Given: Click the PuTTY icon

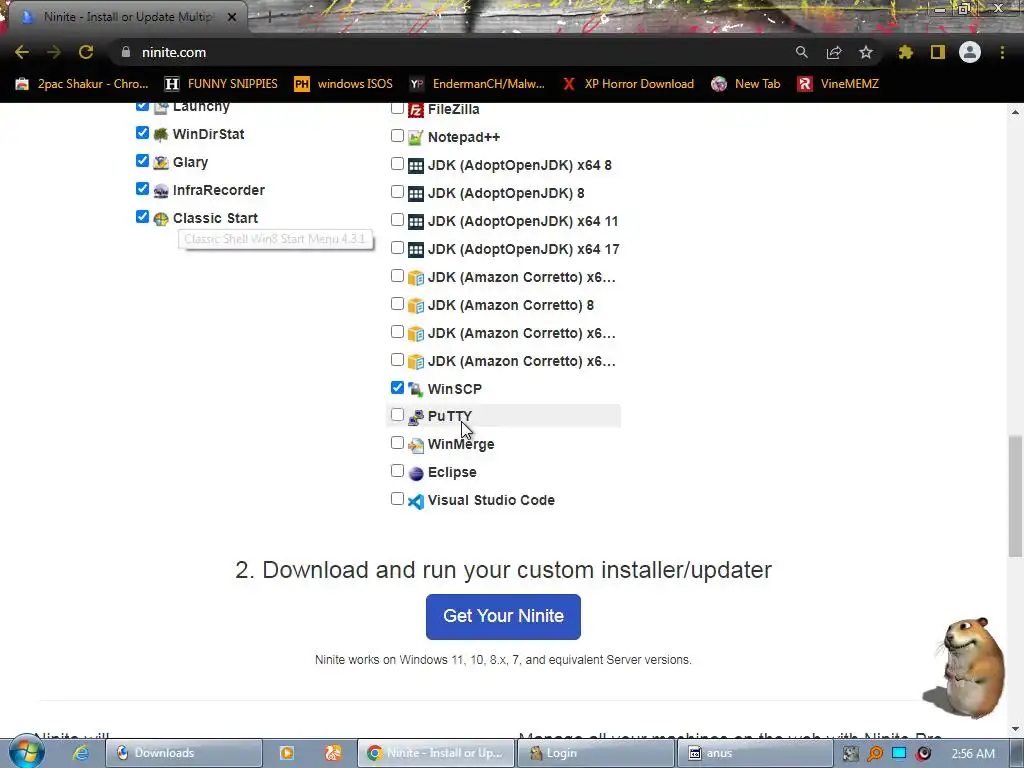Looking at the screenshot, I should [416, 417].
